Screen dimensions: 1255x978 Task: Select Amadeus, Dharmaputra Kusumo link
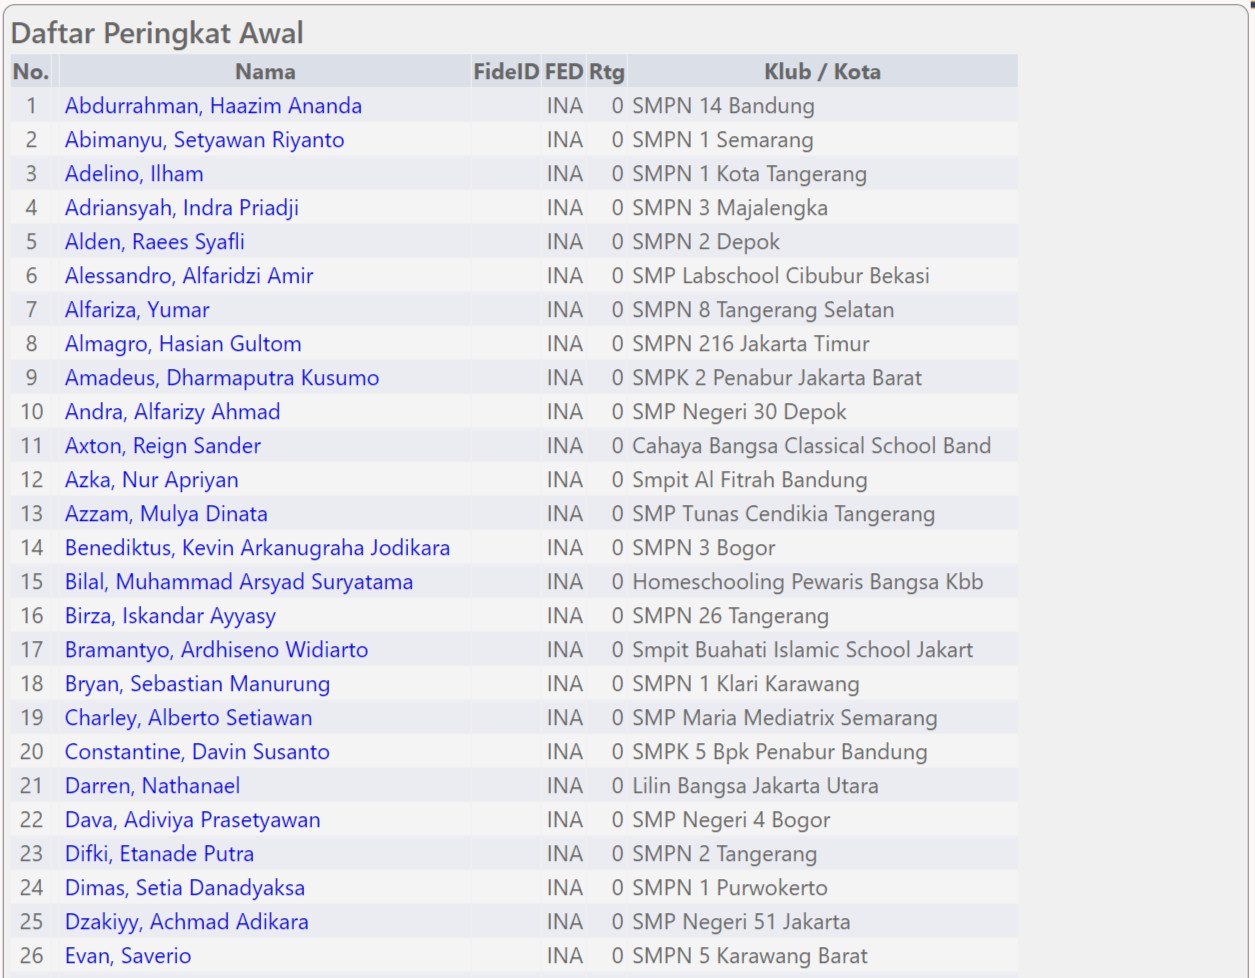(x=222, y=378)
